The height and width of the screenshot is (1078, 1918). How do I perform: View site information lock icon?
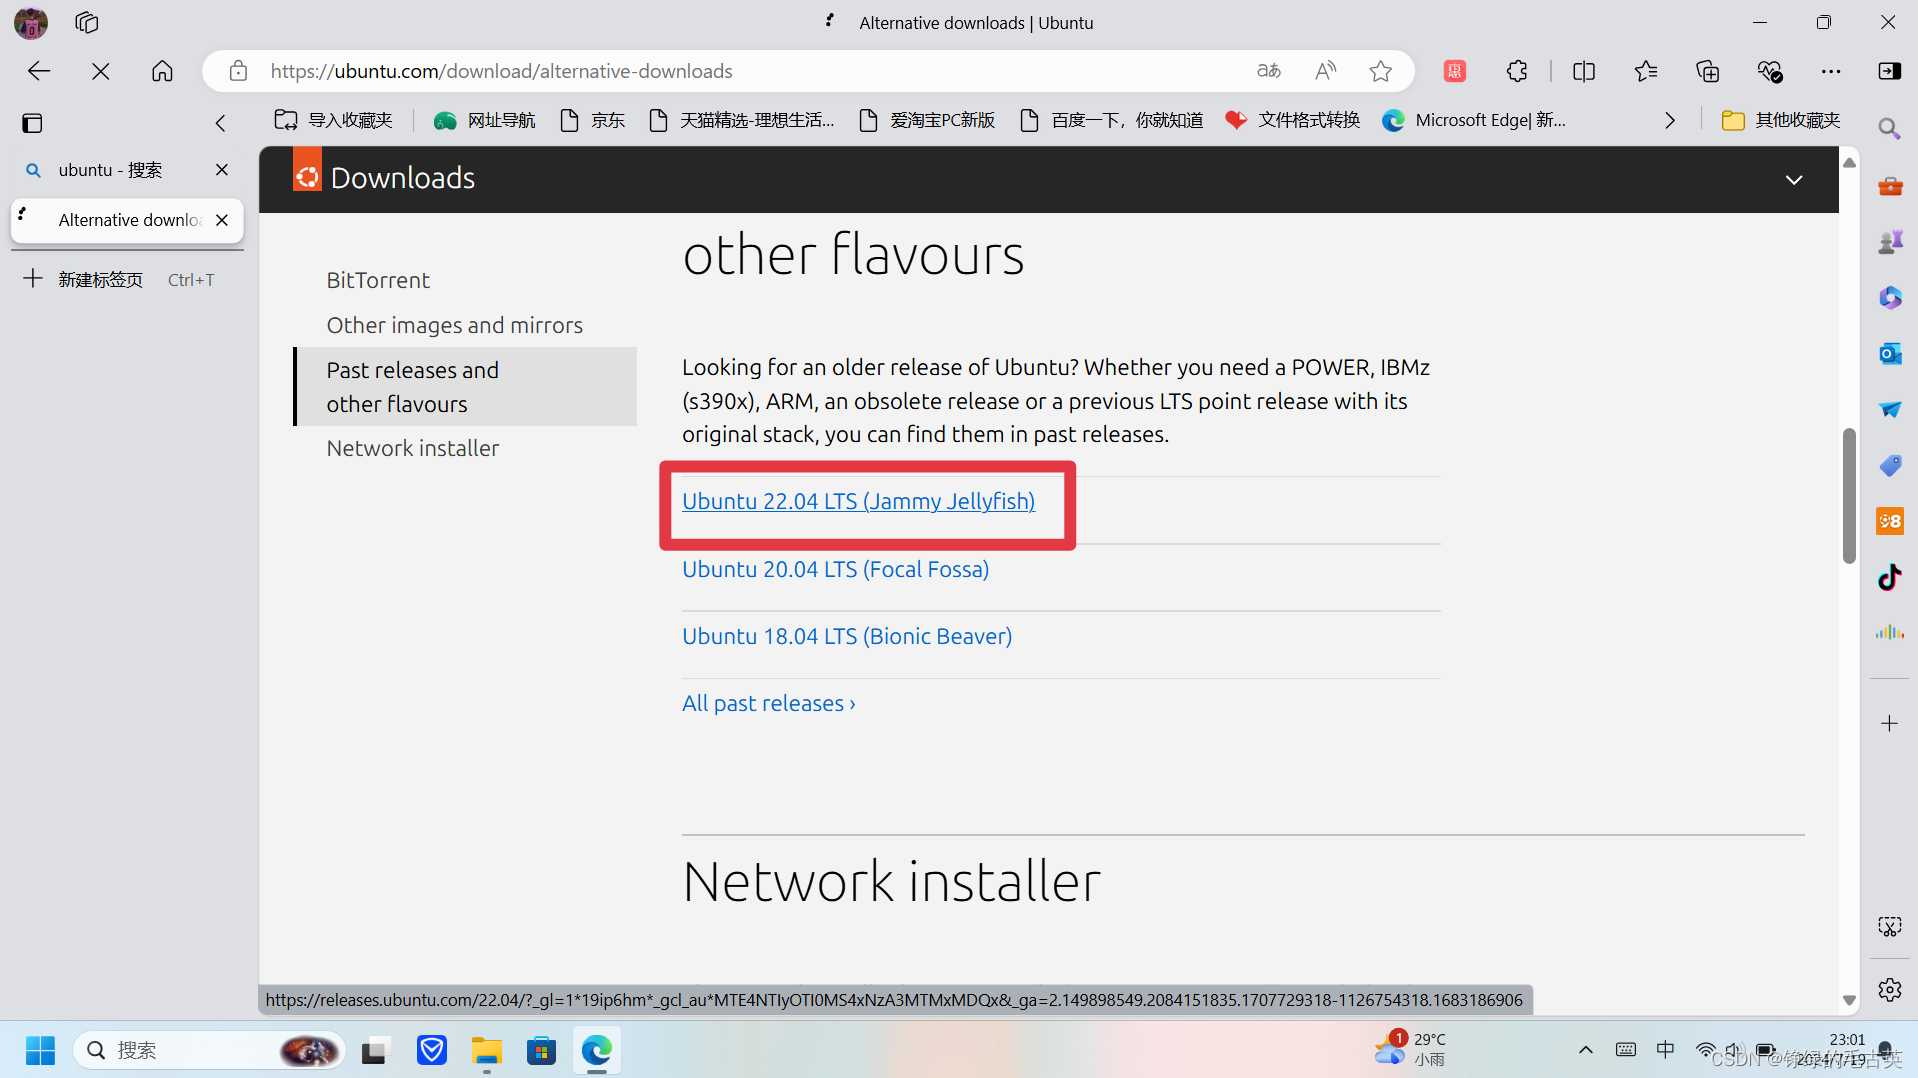pyautogui.click(x=238, y=71)
